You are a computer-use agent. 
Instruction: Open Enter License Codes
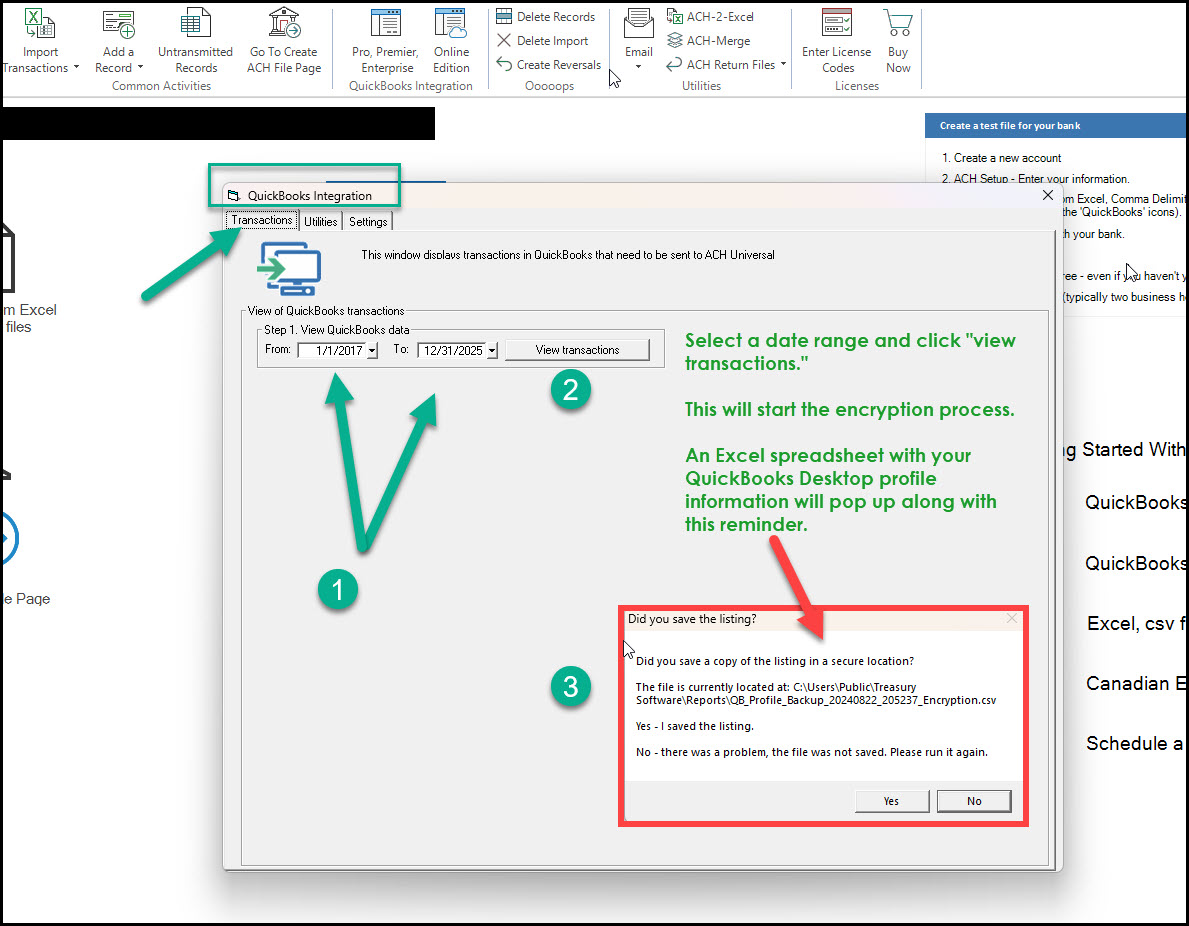tap(836, 42)
